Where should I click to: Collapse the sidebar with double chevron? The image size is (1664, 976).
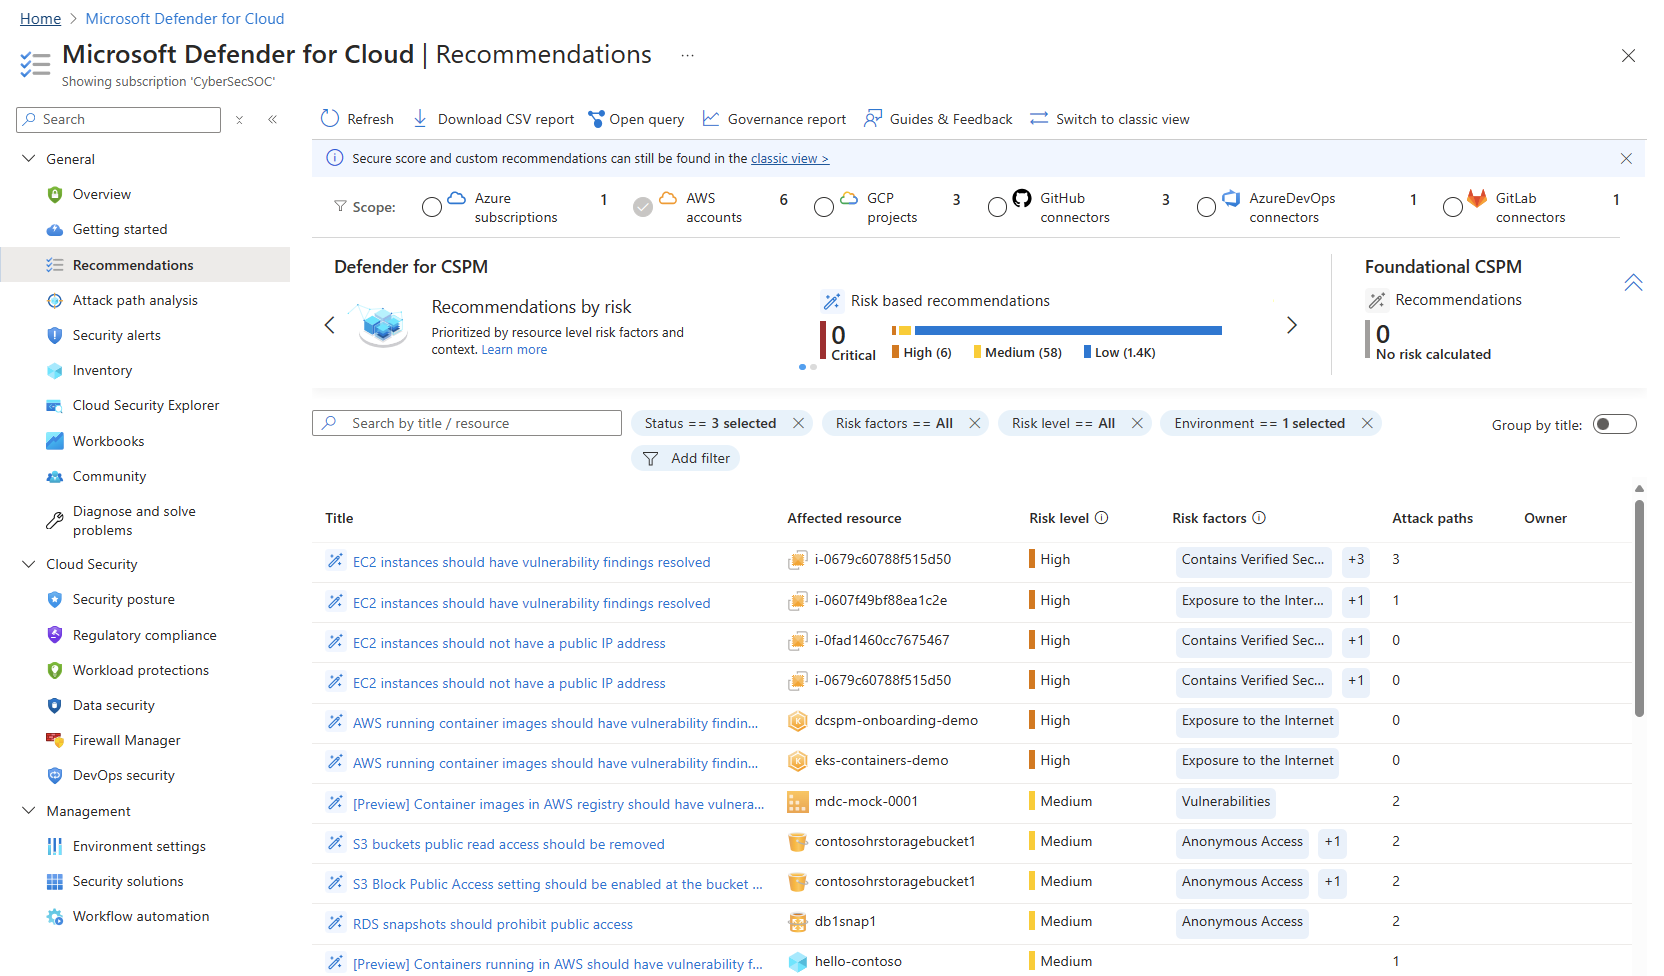(272, 119)
